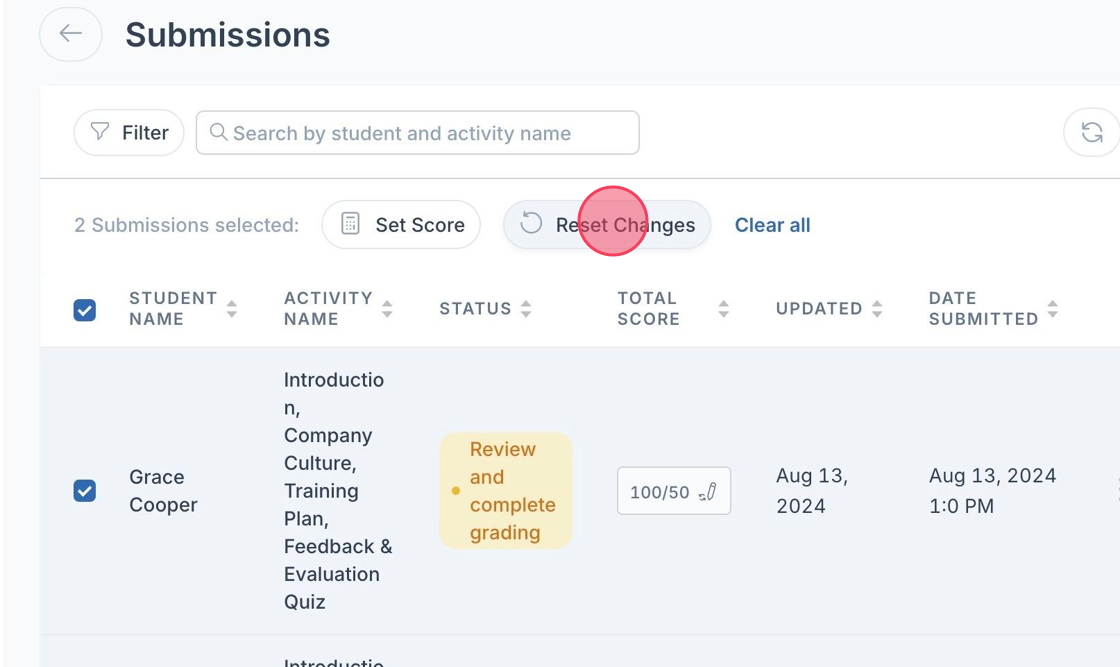Sort by Status column arrows
The image size is (1120, 667).
526,309
